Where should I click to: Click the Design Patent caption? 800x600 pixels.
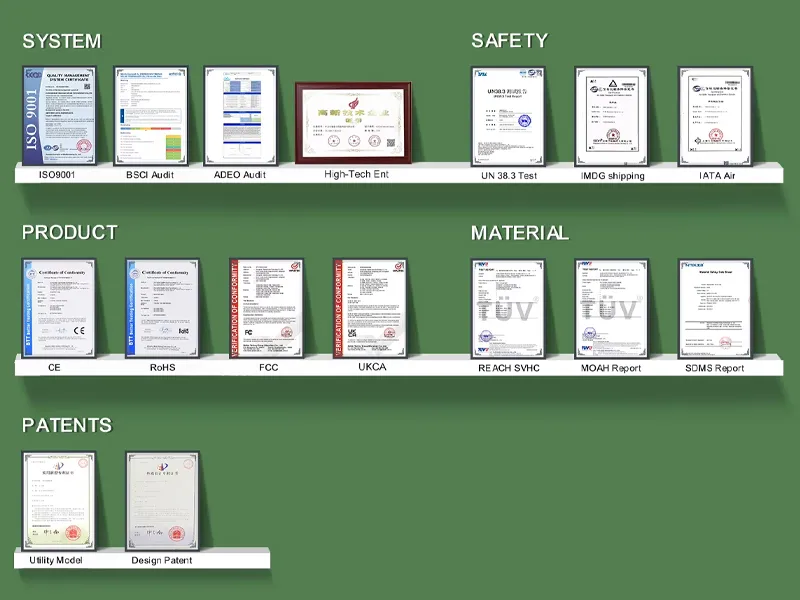tap(162, 561)
